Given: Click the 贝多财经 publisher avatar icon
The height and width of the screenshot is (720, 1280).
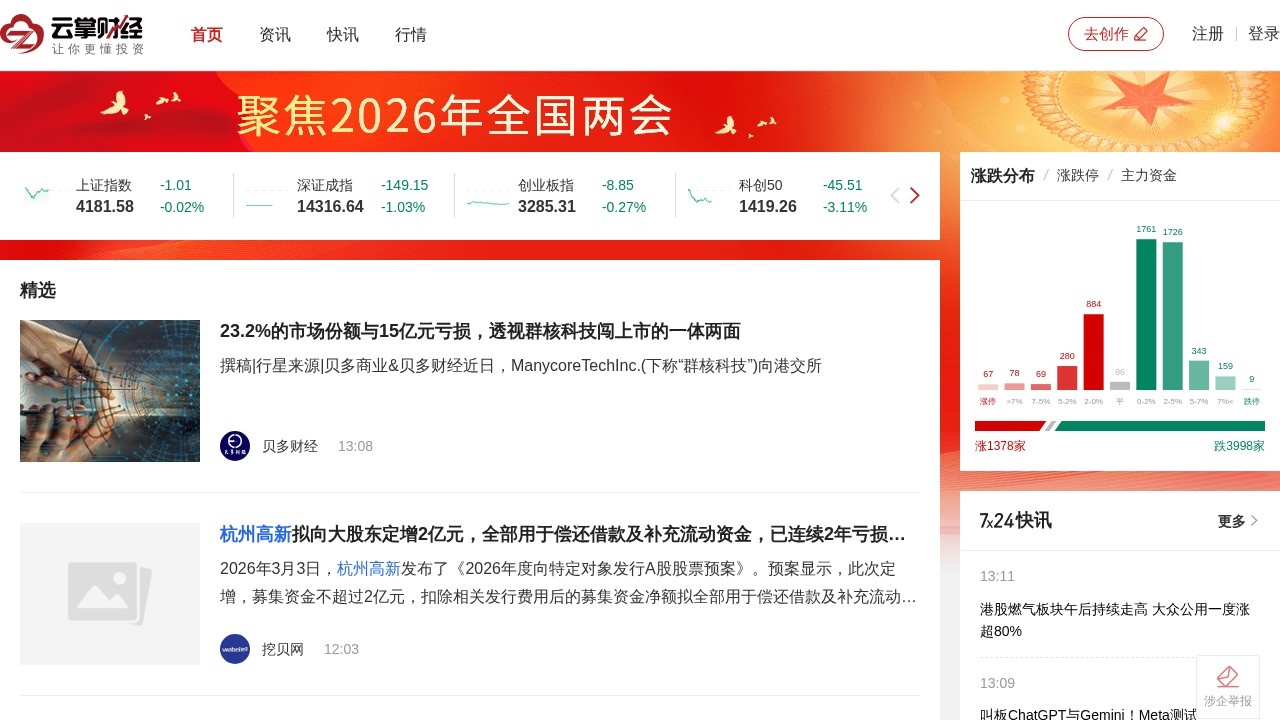Looking at the screenshot, I should click(x=234, y=446).
